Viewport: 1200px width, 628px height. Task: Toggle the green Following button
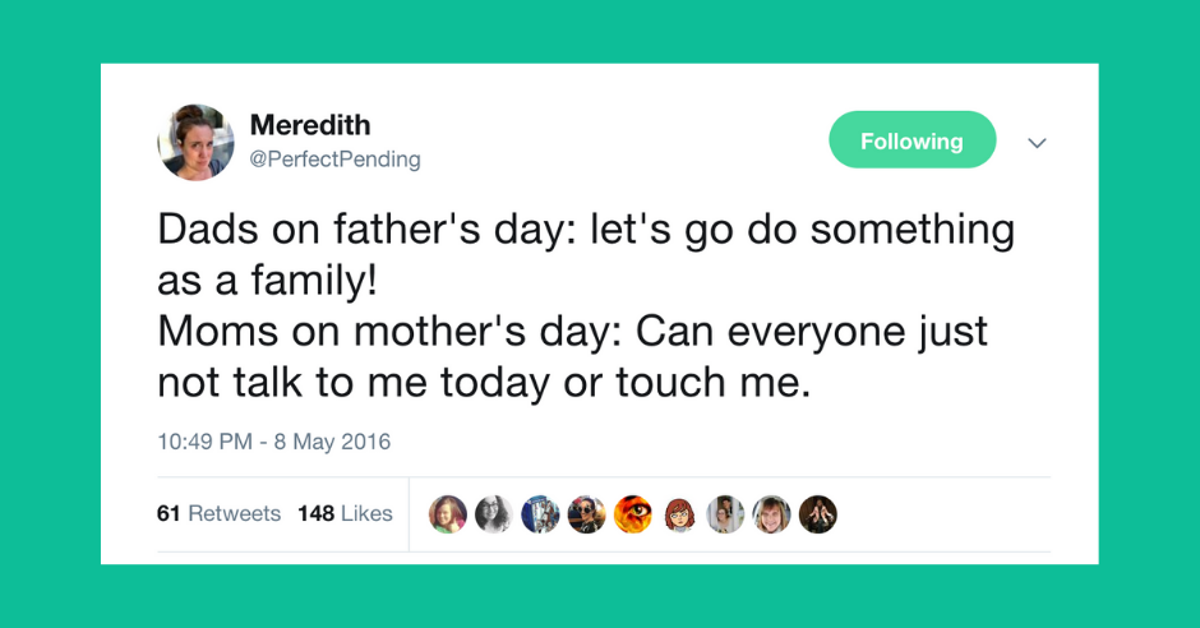[912, 140]
